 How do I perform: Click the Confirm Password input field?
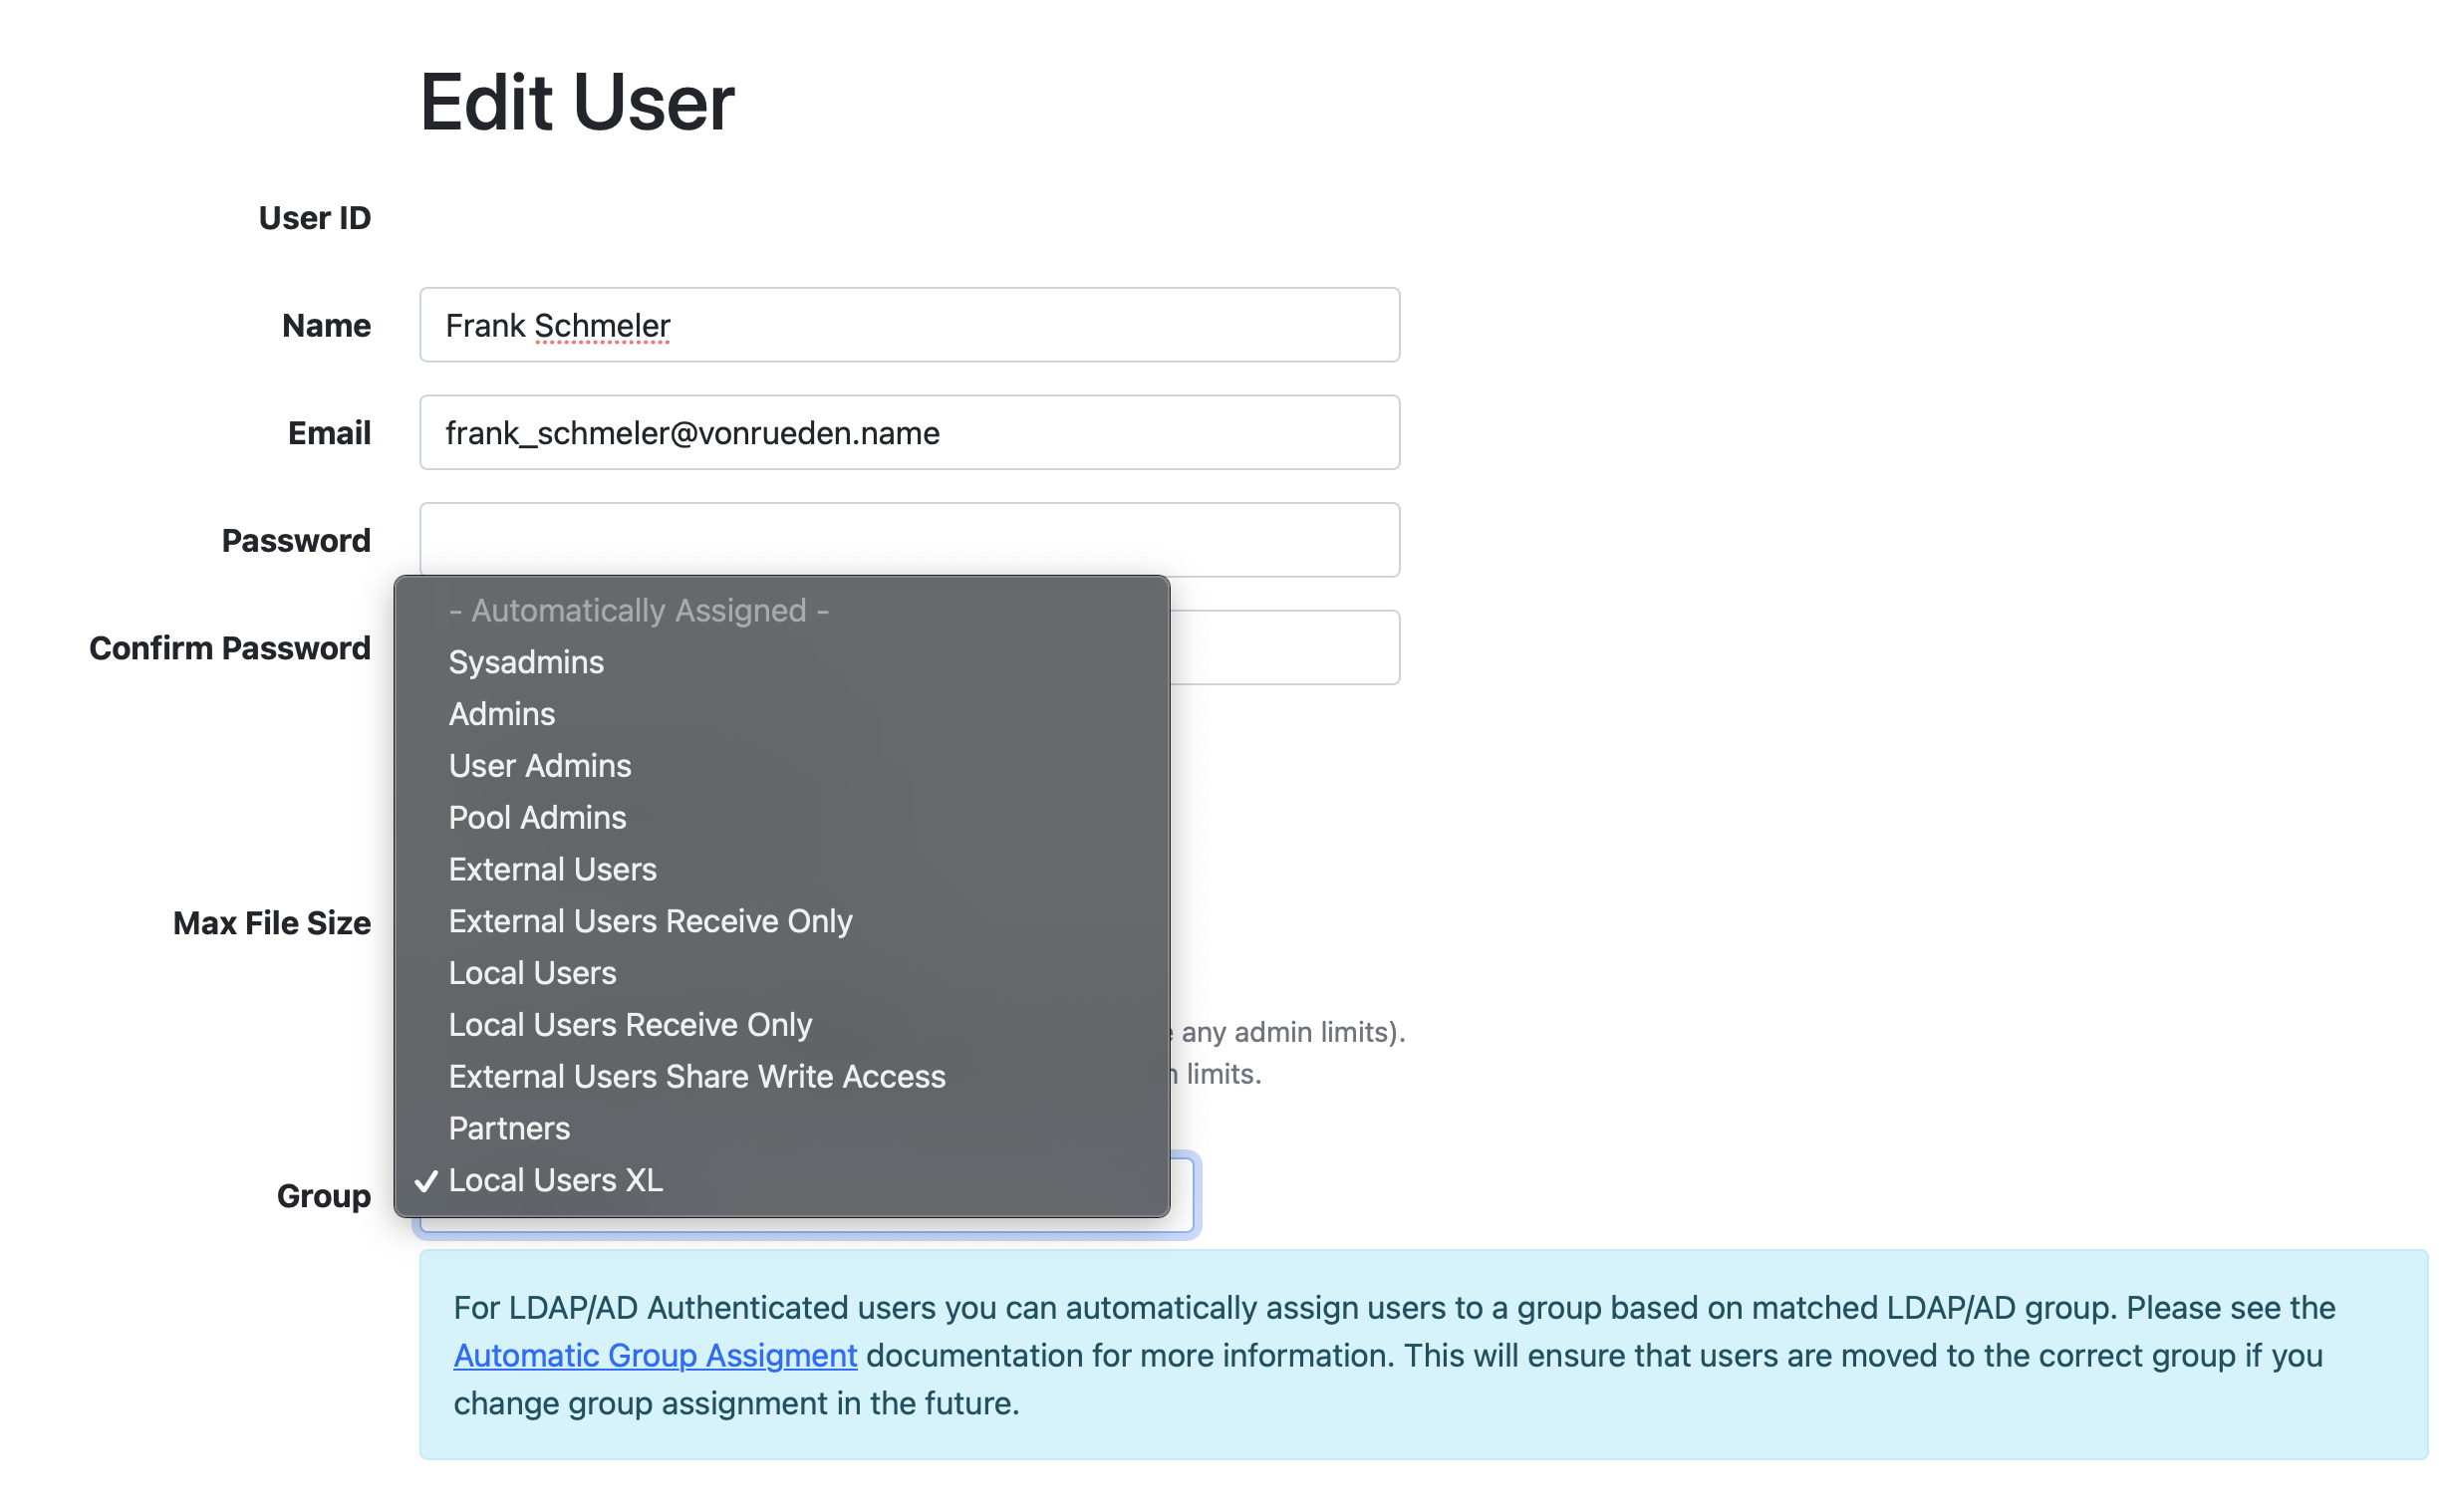click(x=1290, y=647)
